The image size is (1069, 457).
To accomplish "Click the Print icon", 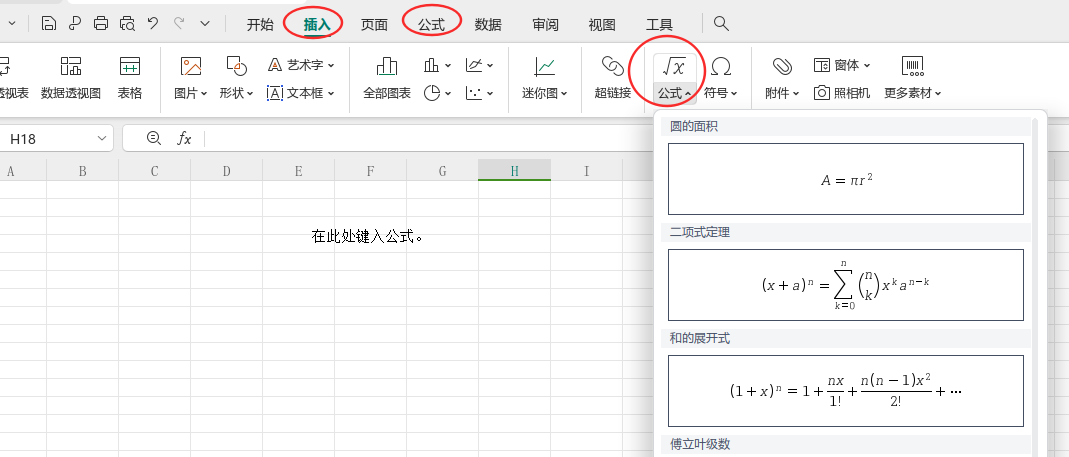I will 101,24.
